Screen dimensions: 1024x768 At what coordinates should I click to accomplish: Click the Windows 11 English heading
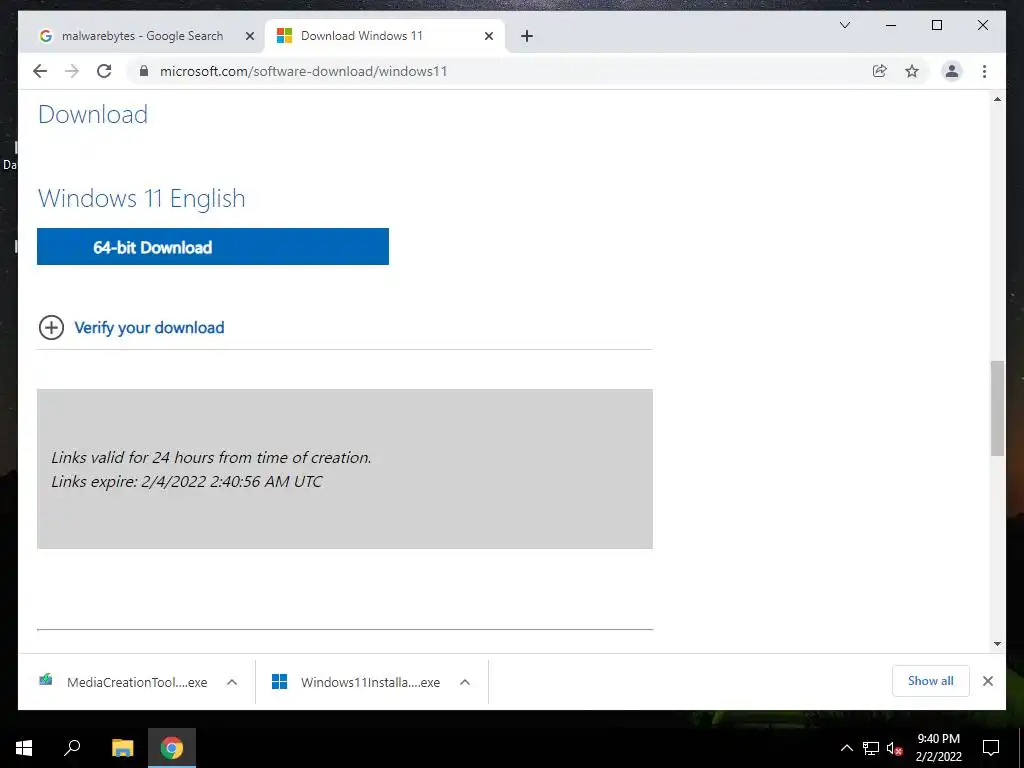coord(142,199)
